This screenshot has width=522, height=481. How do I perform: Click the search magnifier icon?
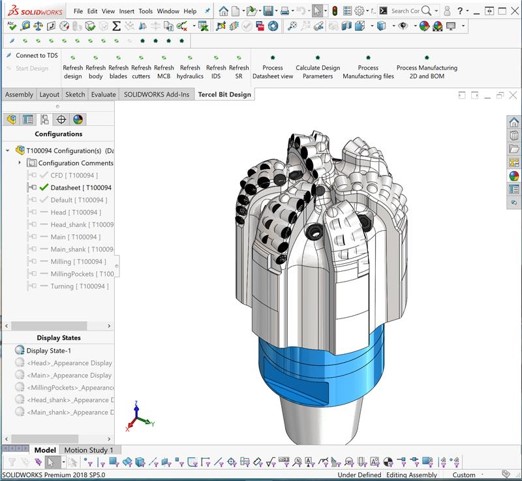click(x=426, y=11)
